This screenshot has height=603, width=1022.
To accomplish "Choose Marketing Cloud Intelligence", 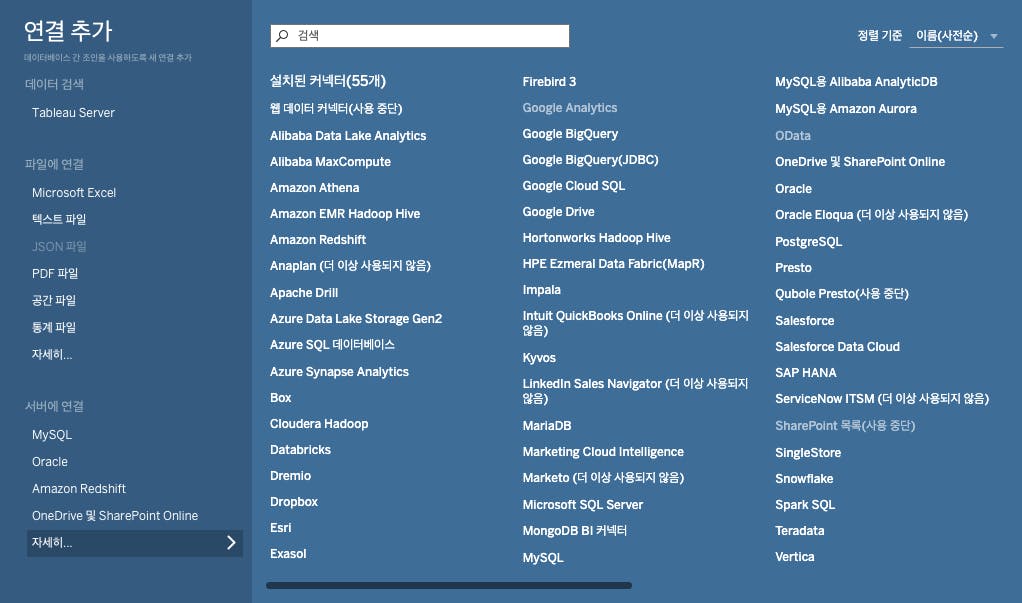I will click(602, 452).
